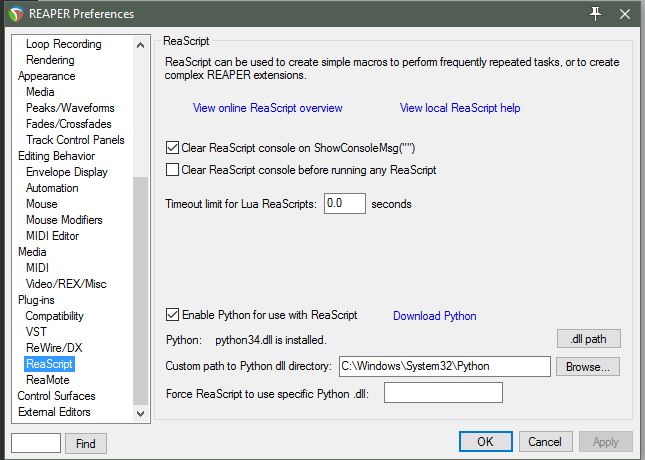Click 'python34.dll is installed.' status text
This screenshot has height=460, width=645.
click(x=271, y=340)
